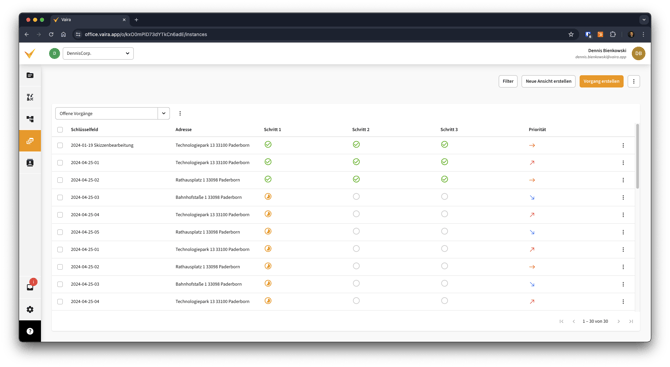Click the in-progress Schritt 1 icon for 2024-04-25-05
This screenshot has width=670, height=367.
pos(268,232)
